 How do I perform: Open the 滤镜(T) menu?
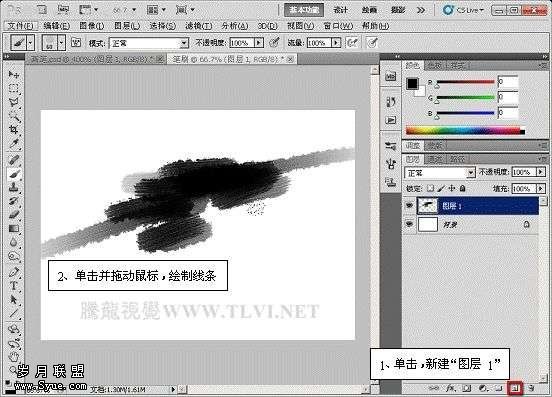point(199,26)
